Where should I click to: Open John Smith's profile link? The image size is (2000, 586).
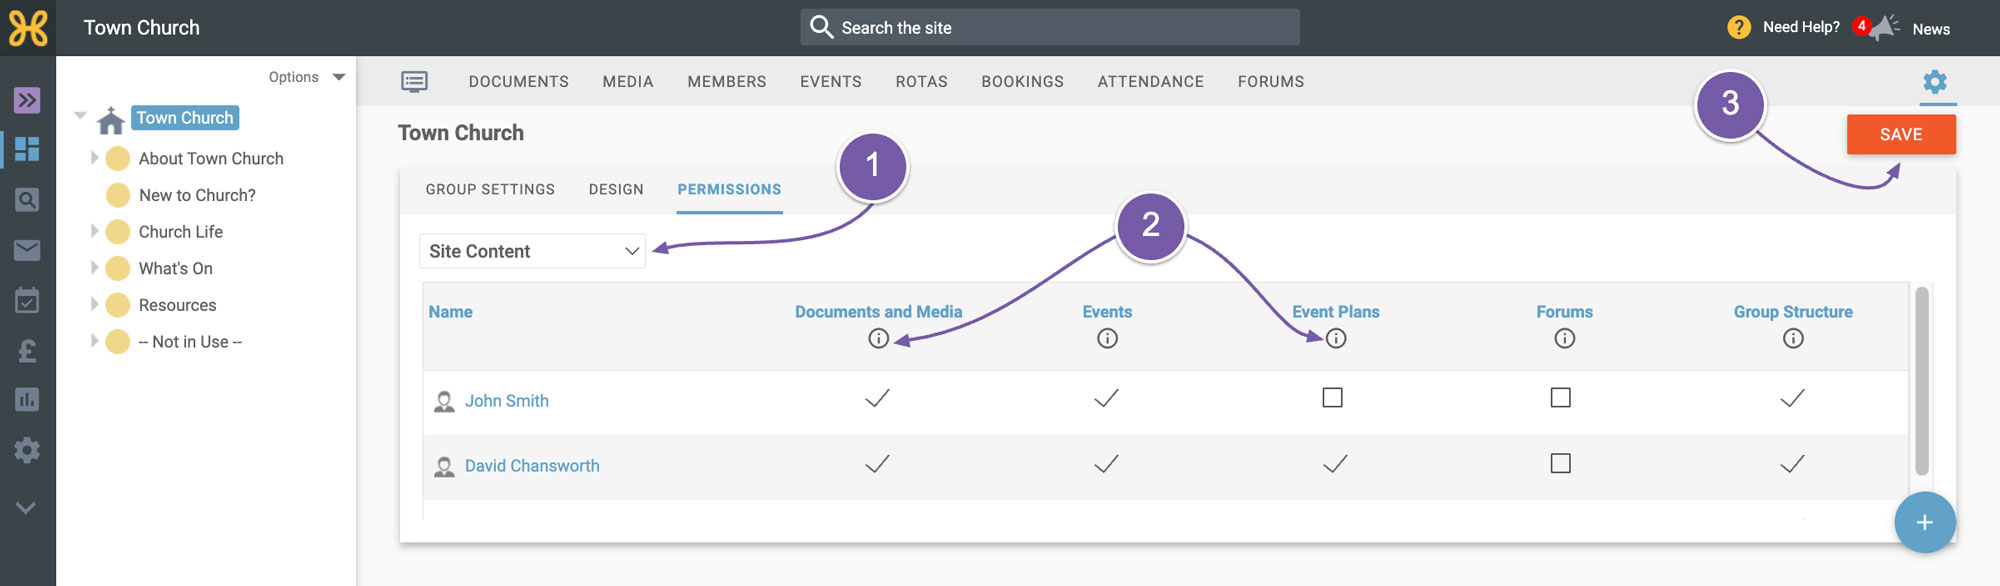(x=507, y=401)
